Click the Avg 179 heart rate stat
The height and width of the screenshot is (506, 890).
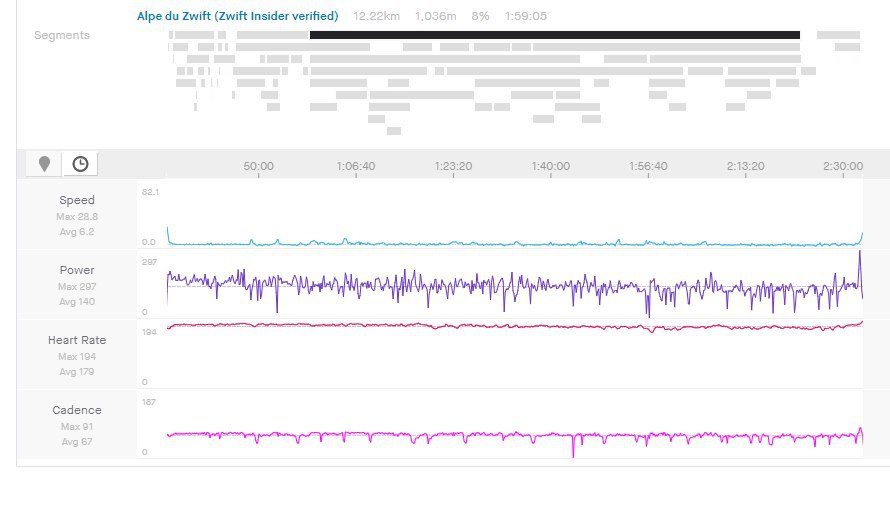(x=77, y=371)
